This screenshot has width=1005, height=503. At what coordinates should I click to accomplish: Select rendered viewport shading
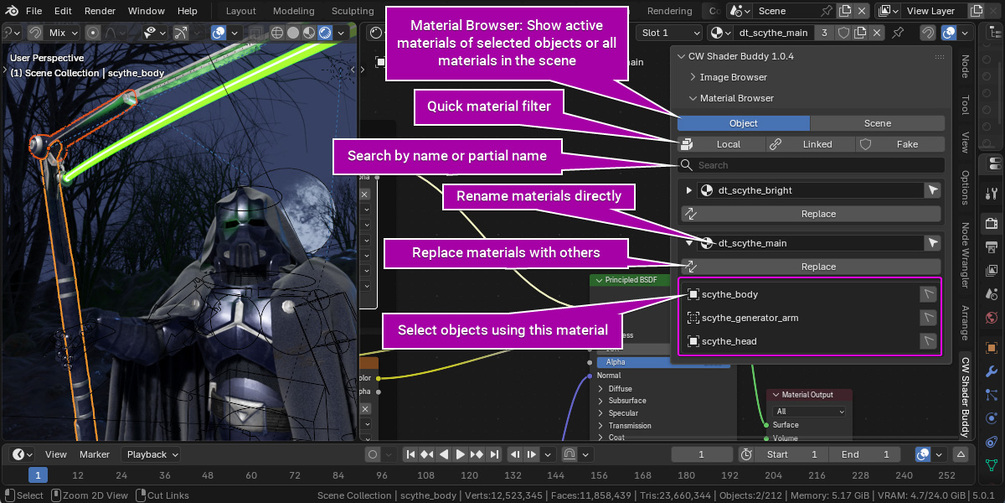[325, 33]
